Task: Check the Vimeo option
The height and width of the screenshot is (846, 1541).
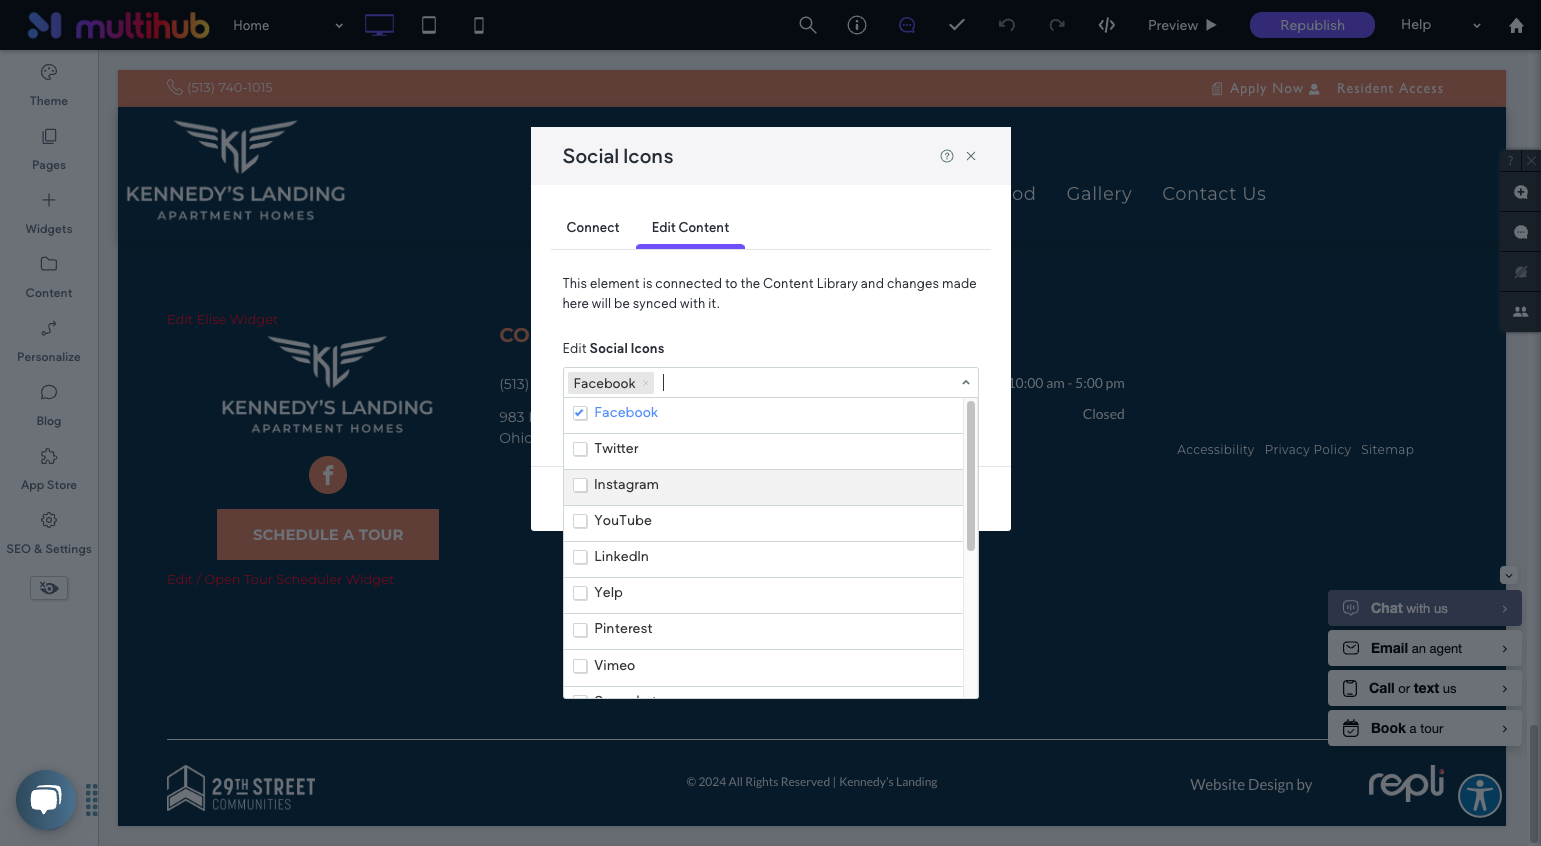Action: [x=580, y=666]
